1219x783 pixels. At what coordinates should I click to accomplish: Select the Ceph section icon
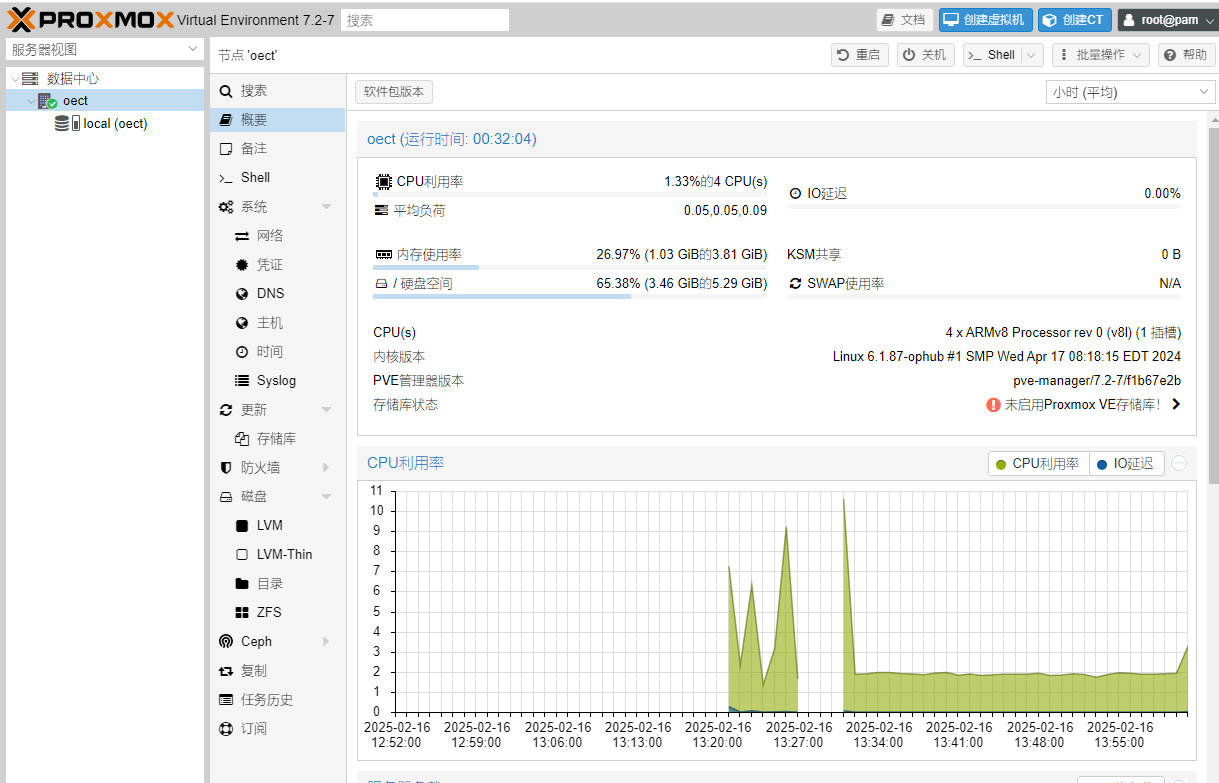click(x=226, y=642)
